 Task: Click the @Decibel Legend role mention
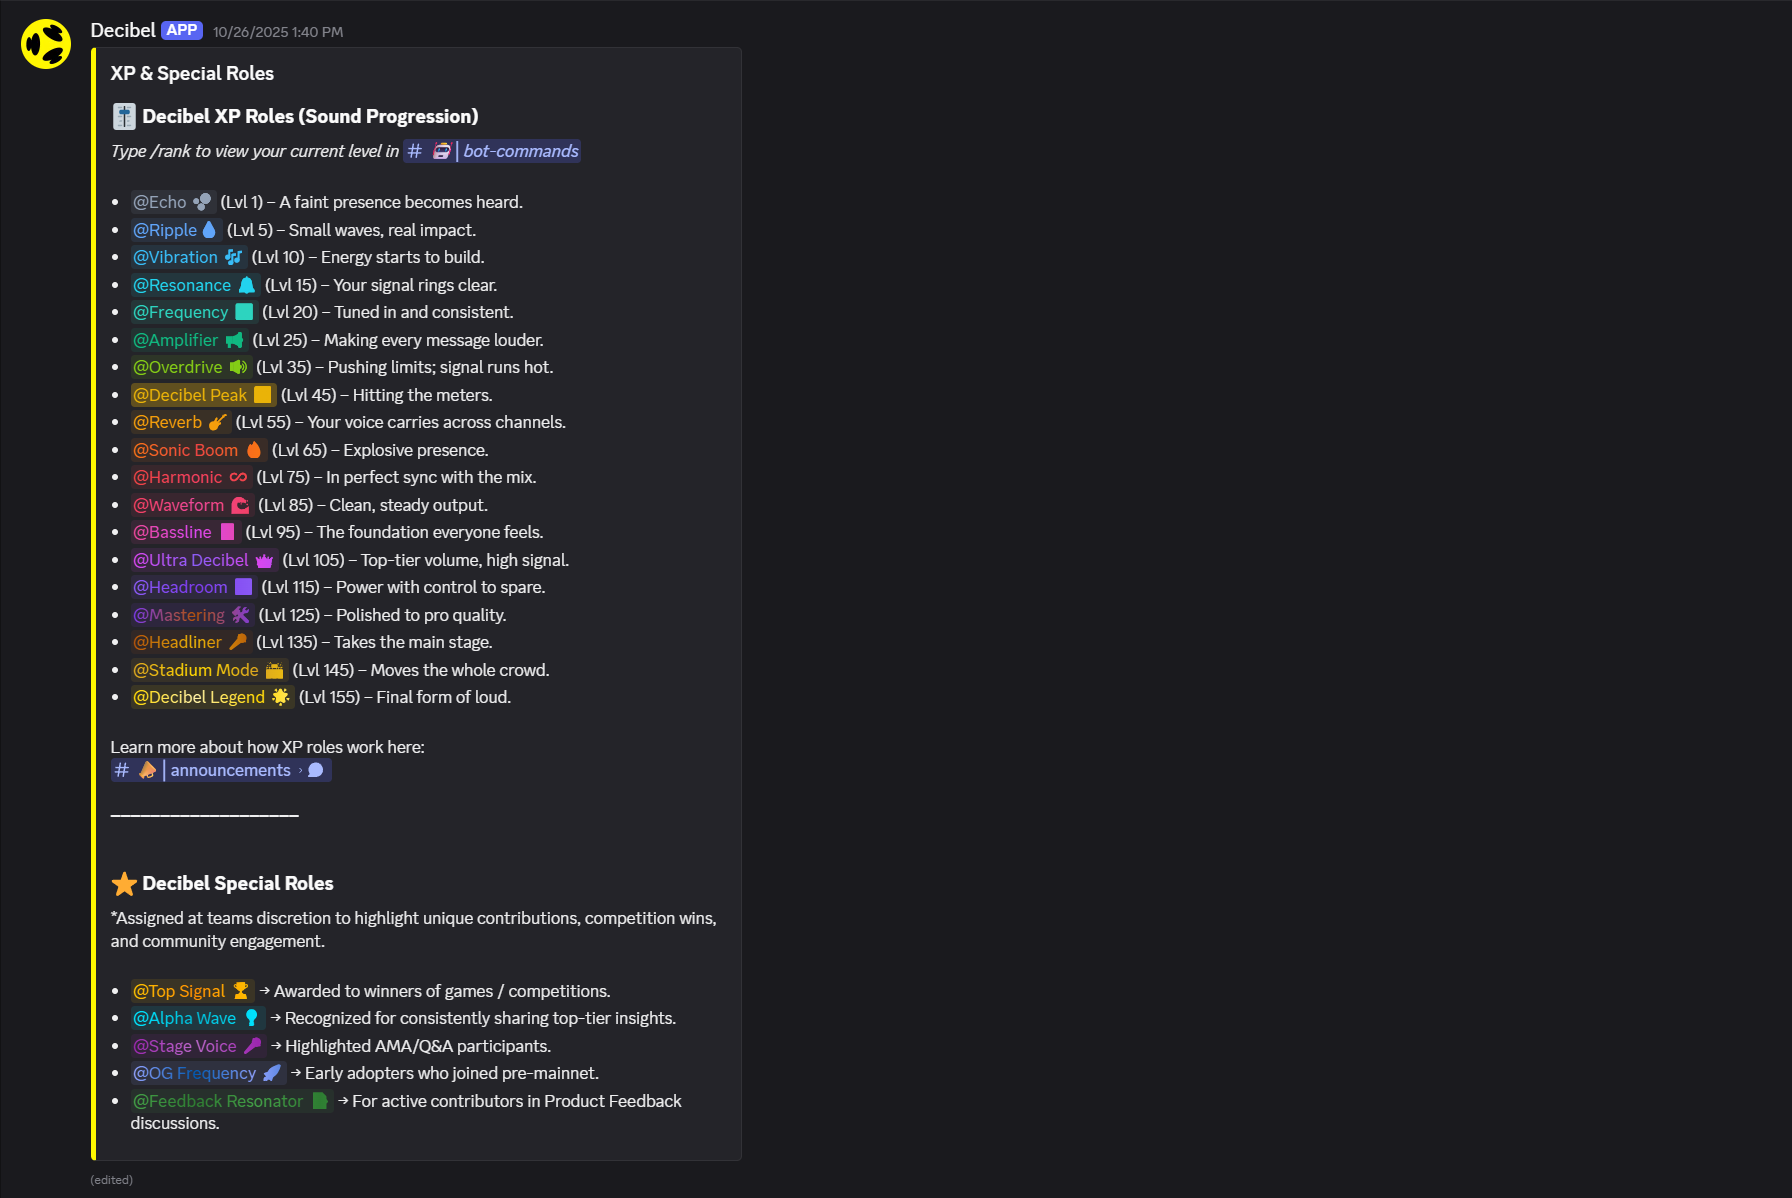tap(199, 697)
